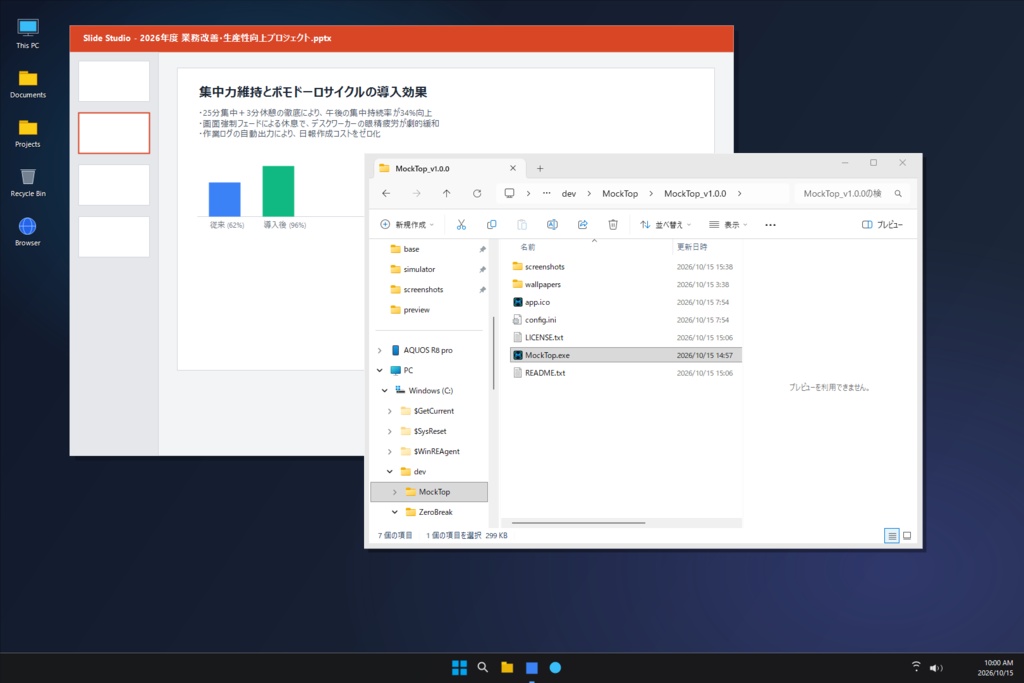Open the 表示 view dropdown
The width and height of the screenshot is (1024, 683).
coord(728,225)
